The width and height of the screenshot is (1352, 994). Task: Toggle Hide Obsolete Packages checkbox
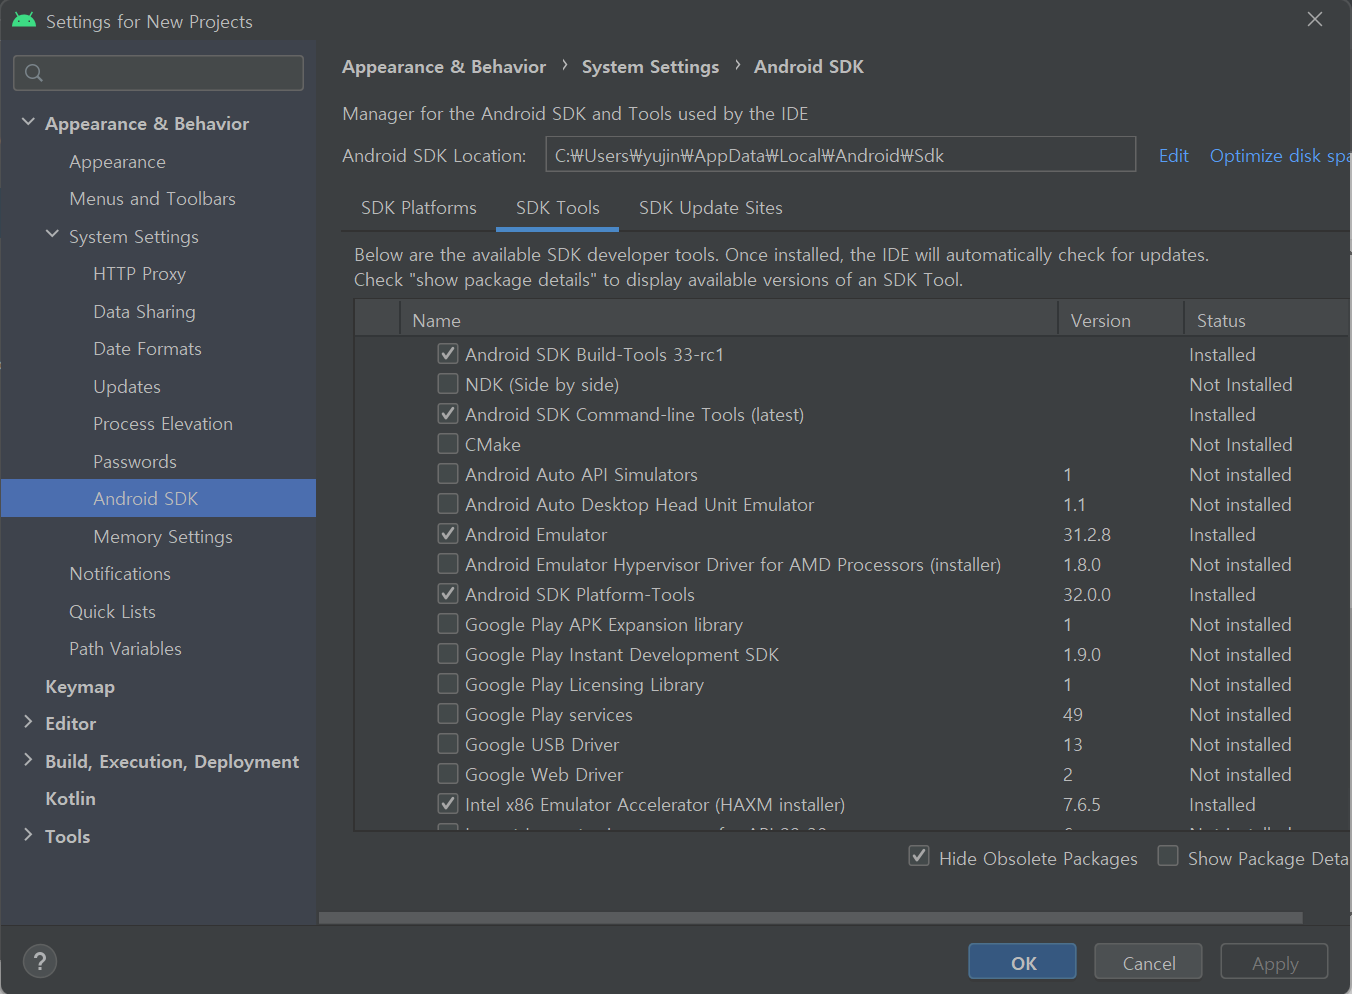coord(919,856)
